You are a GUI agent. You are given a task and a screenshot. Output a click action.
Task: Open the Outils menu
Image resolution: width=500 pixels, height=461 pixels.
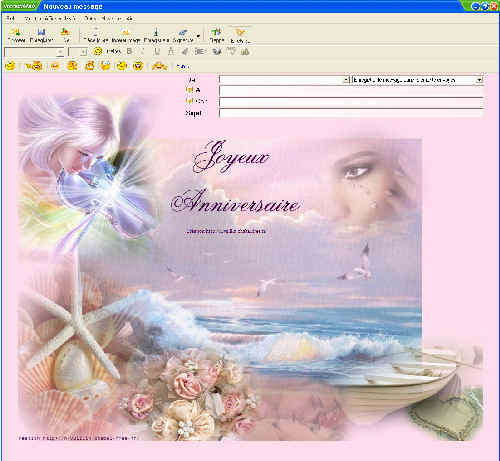pos(90,18)
